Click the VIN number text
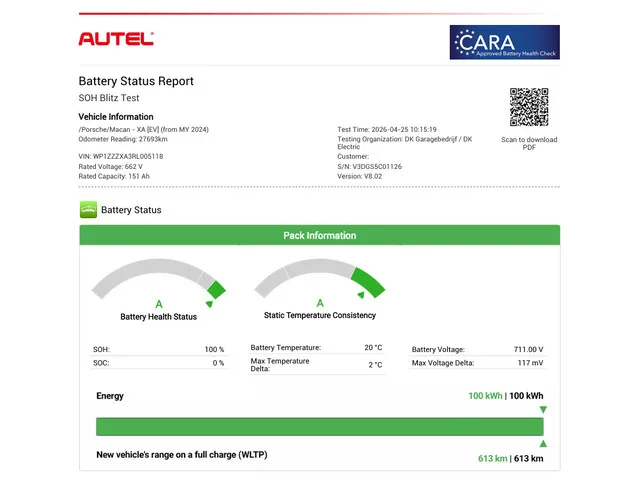This screenshot has height=480, width=640. pyautogui.click(x=120, y=156)
